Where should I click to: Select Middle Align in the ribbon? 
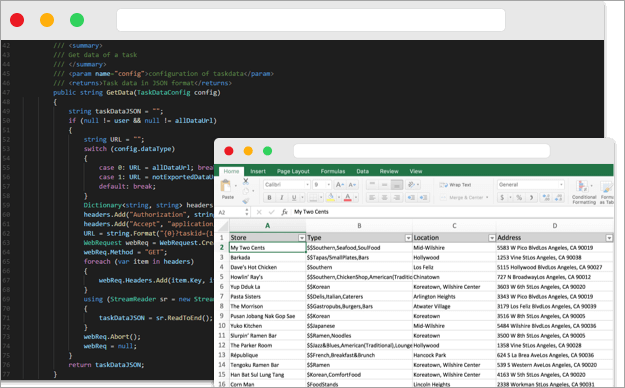(x=384, y=185)
